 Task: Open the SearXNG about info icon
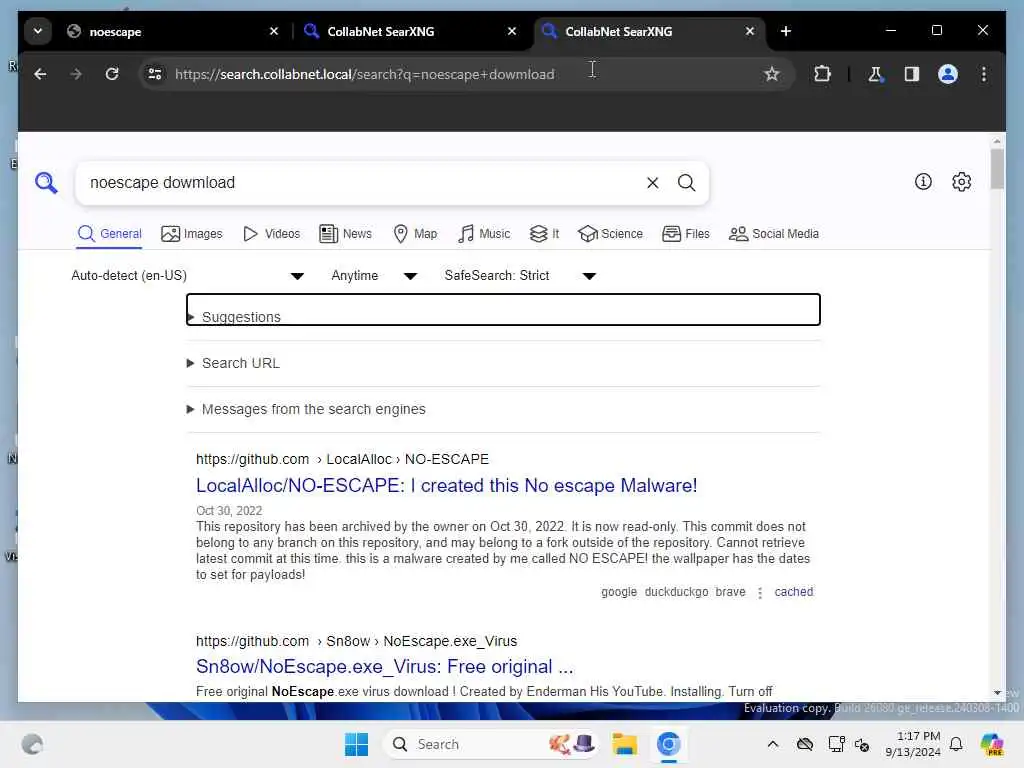(x=923, y=182)
